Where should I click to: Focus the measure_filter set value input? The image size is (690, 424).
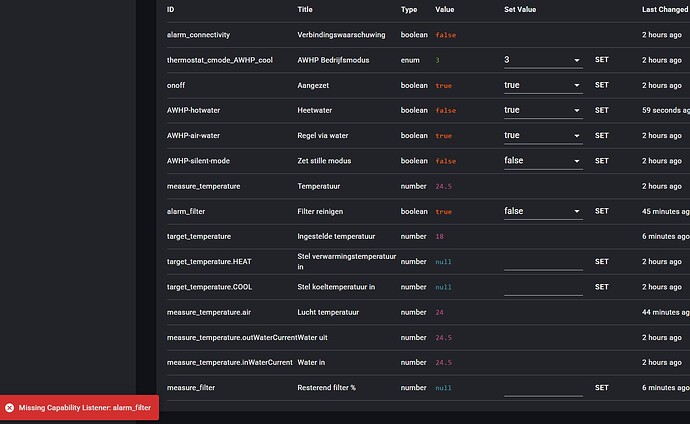543,387
